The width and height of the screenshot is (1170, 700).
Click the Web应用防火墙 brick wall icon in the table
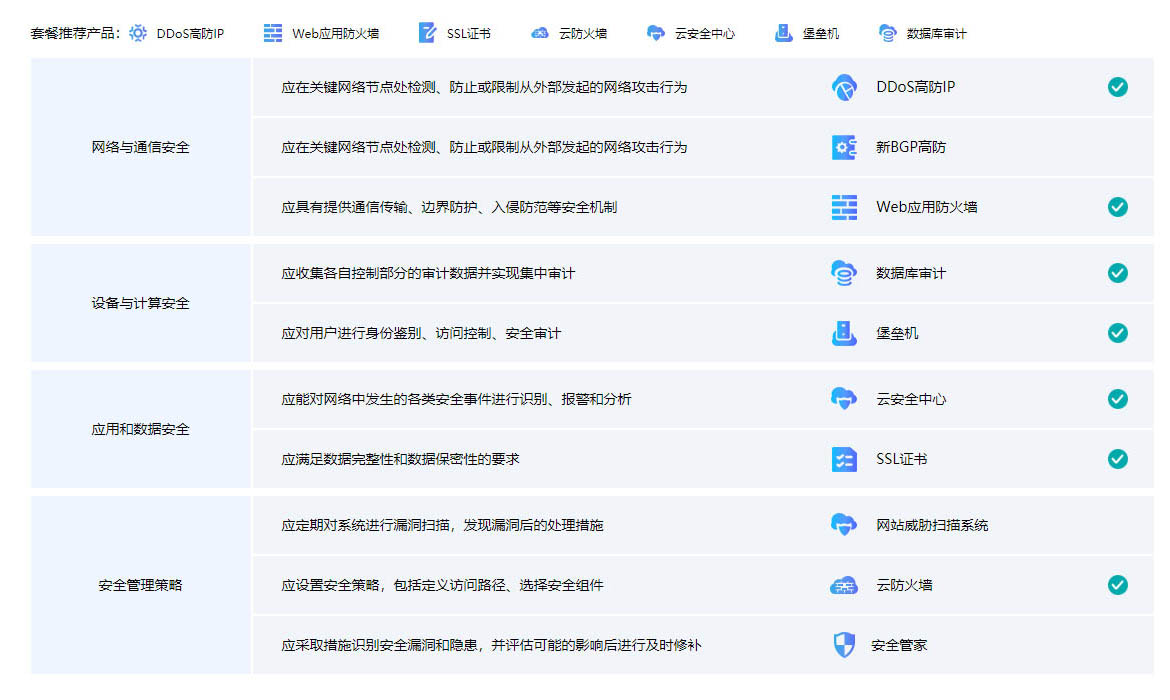click(844, 207)
